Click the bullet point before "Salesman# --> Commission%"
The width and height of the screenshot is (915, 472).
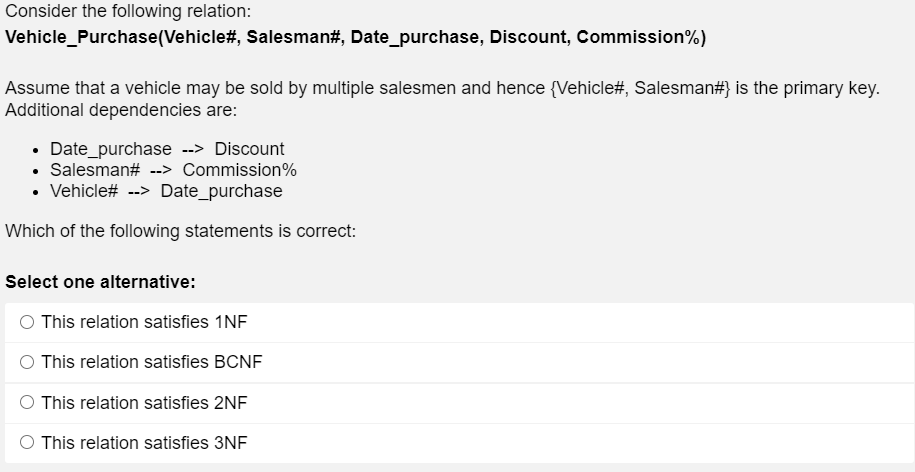(36, 170)
